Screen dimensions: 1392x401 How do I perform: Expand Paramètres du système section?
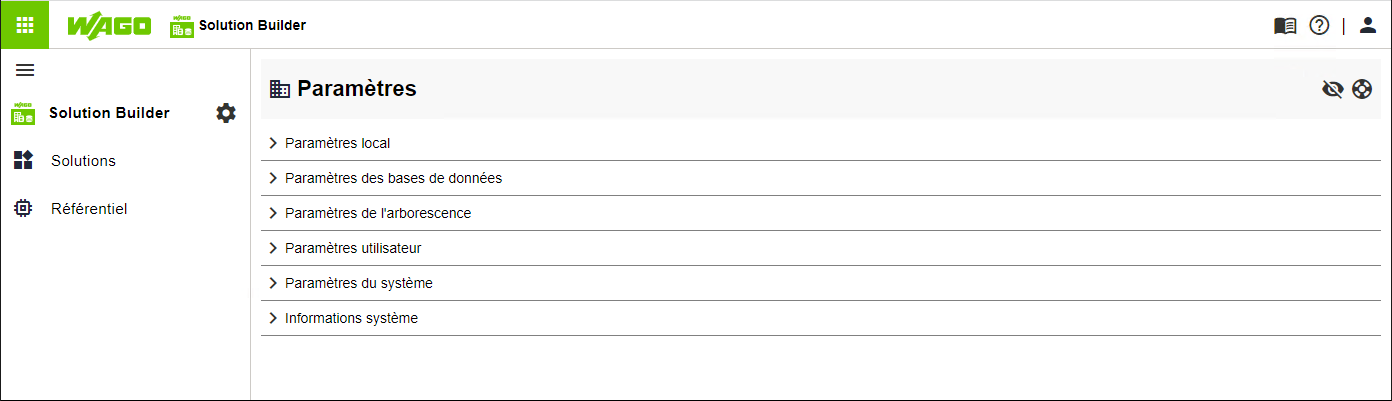click(x=820, y=283)
